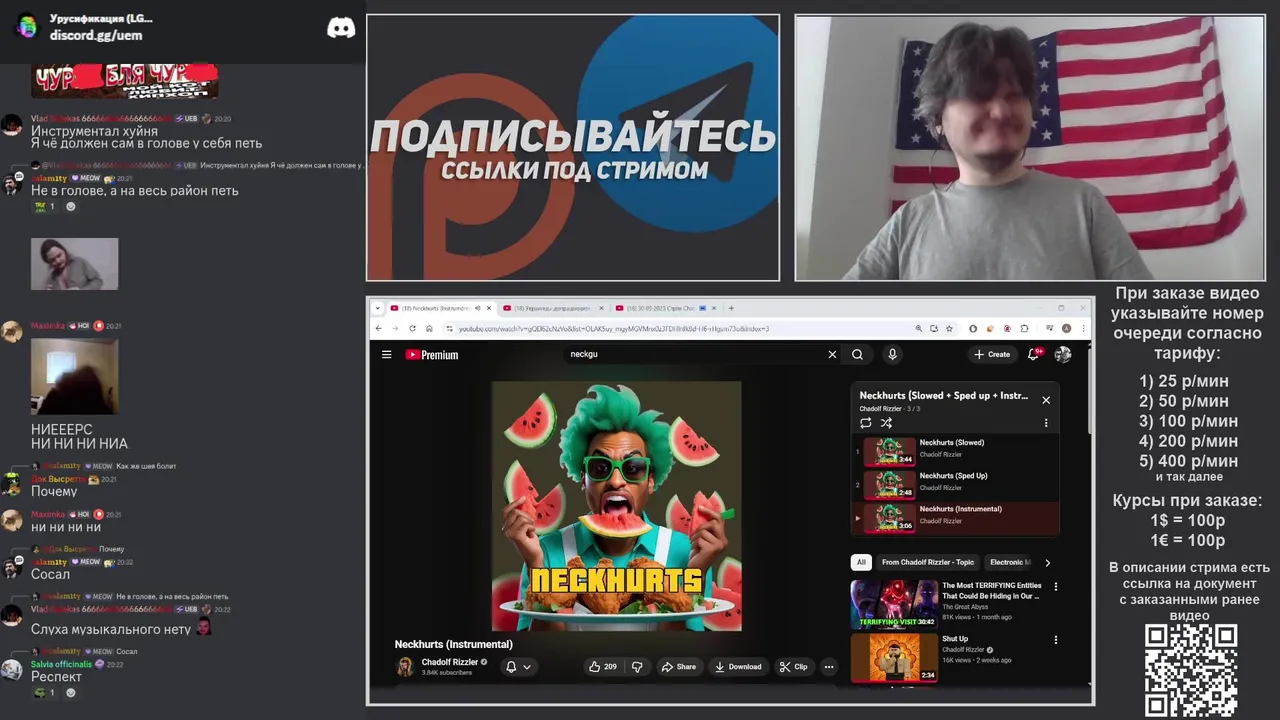Toggle playlist loop in the Neckhurts playlist

[866, 423]
